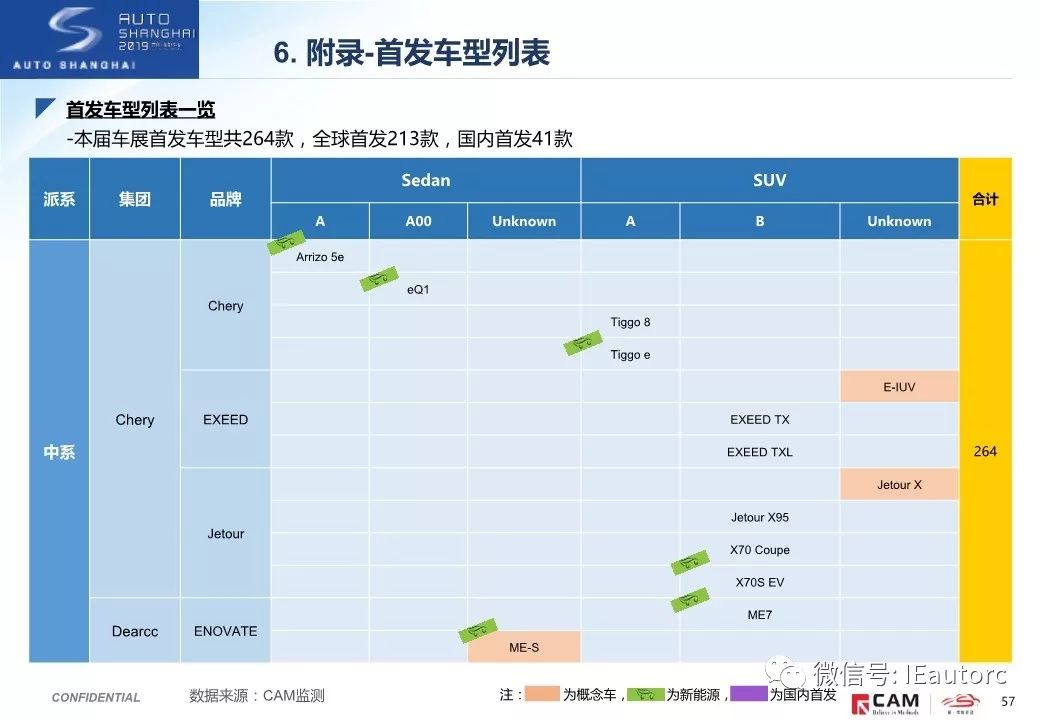Click the summary line about 264 debut models
This screenshot has height=720, width=1040.
pyautogui.click(x=320, y=139)
